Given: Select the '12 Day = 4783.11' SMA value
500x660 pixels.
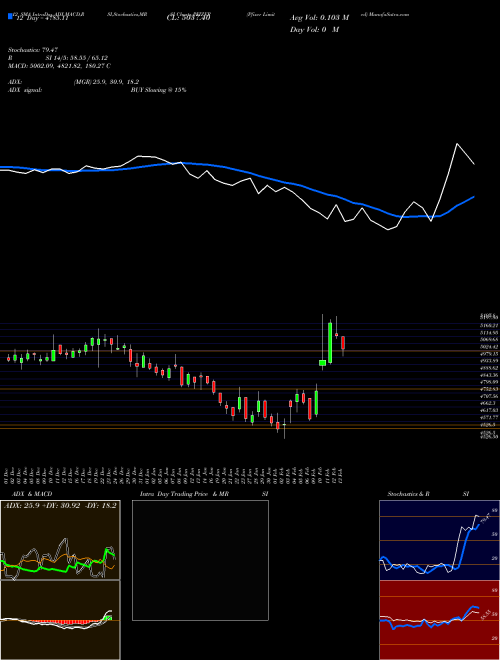Looking at the screenshot, I should 41,19.
